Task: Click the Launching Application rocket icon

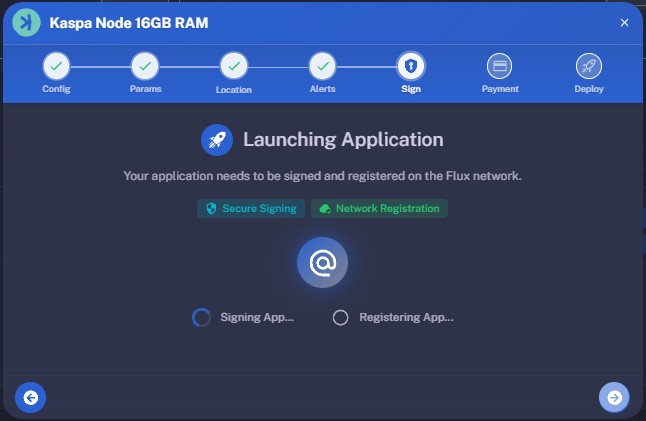Action: (216, 140)
